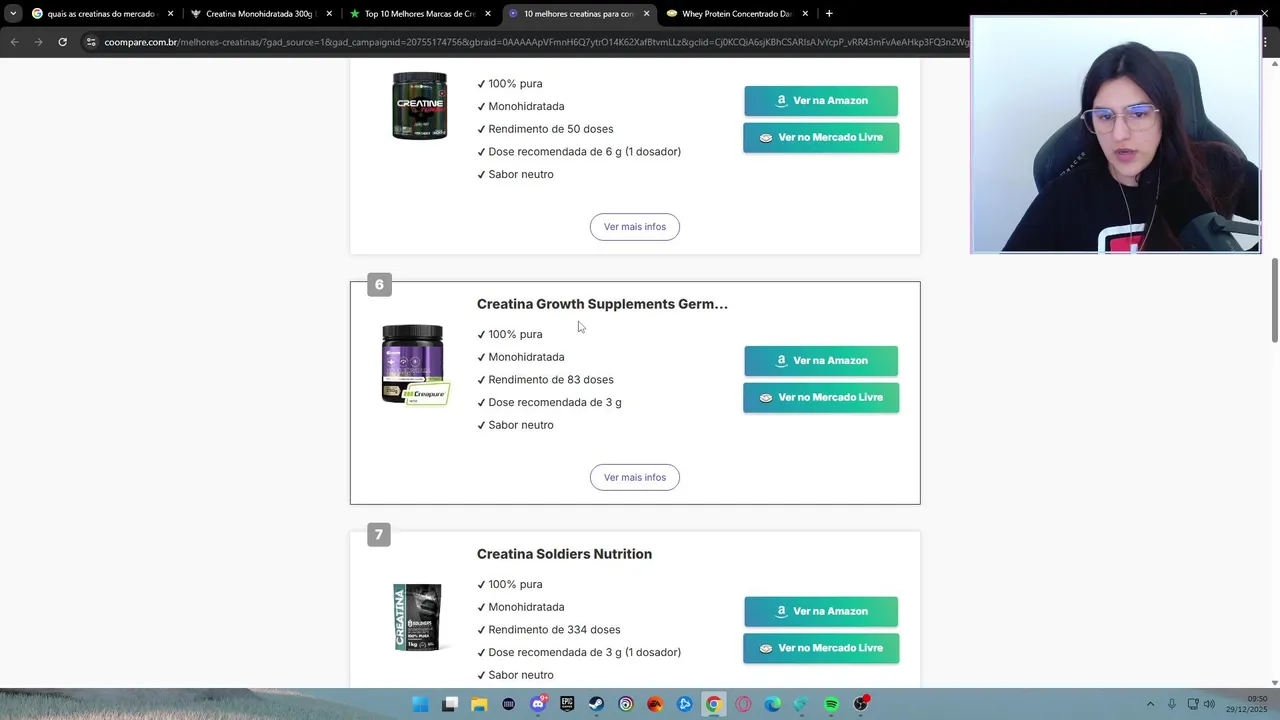This screenshot has height=720, width=1280.
Task: Close the 'Creatina Monohidratada 300g' tab
Action: tap(329, 14)
